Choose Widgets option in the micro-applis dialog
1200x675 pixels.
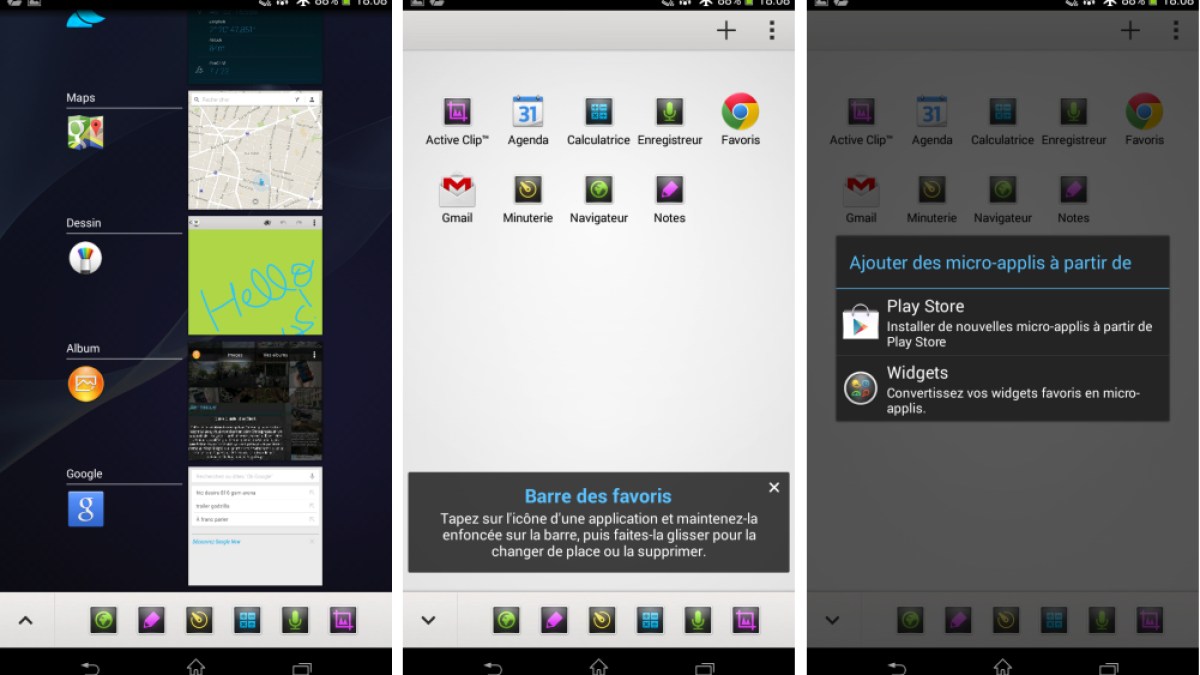coord(1002,389)
